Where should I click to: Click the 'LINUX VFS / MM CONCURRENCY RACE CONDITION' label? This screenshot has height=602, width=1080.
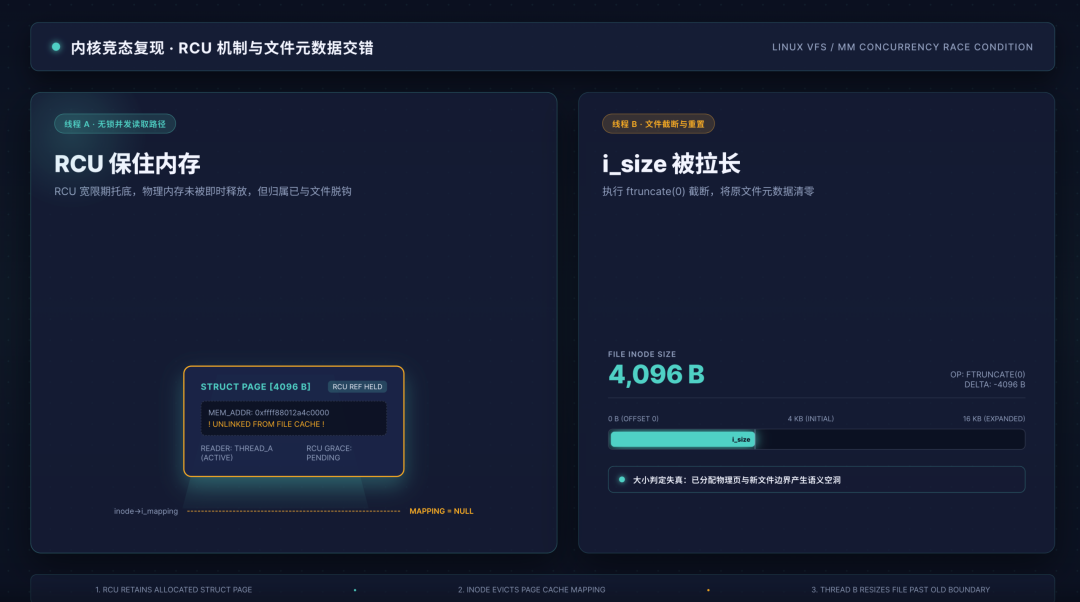(902, 47)
